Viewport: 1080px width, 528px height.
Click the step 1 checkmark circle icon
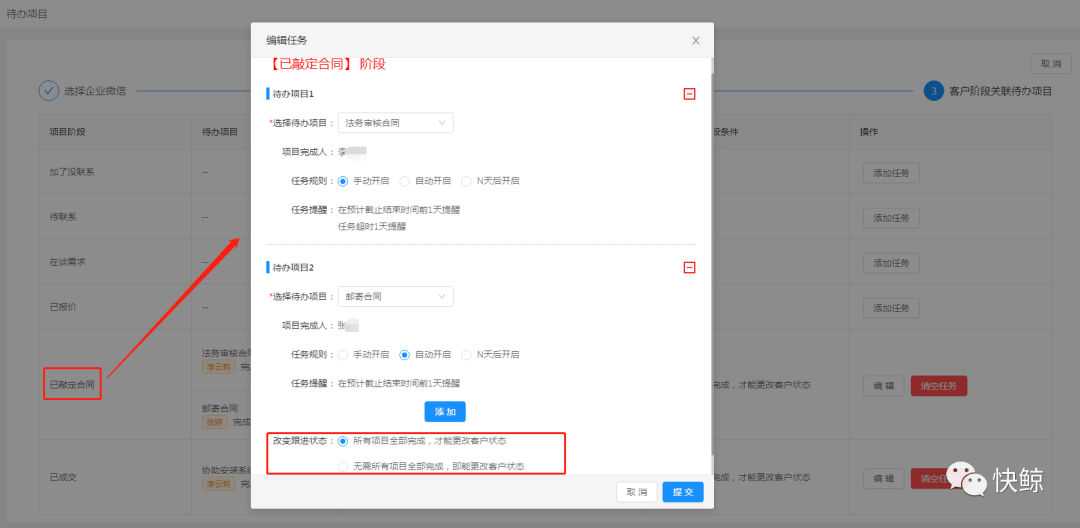coord(49,91)
